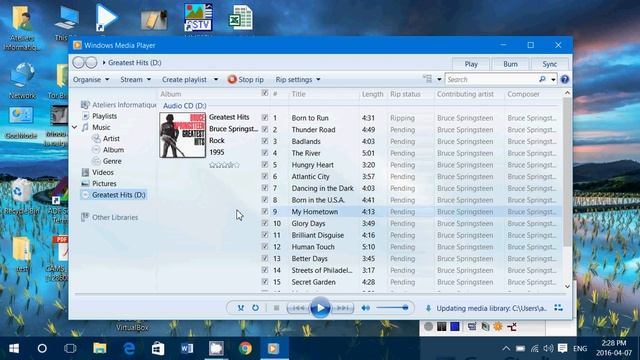Switch to the Sync tab
This screenshot has width=640, height=360.
click(550, 64)
